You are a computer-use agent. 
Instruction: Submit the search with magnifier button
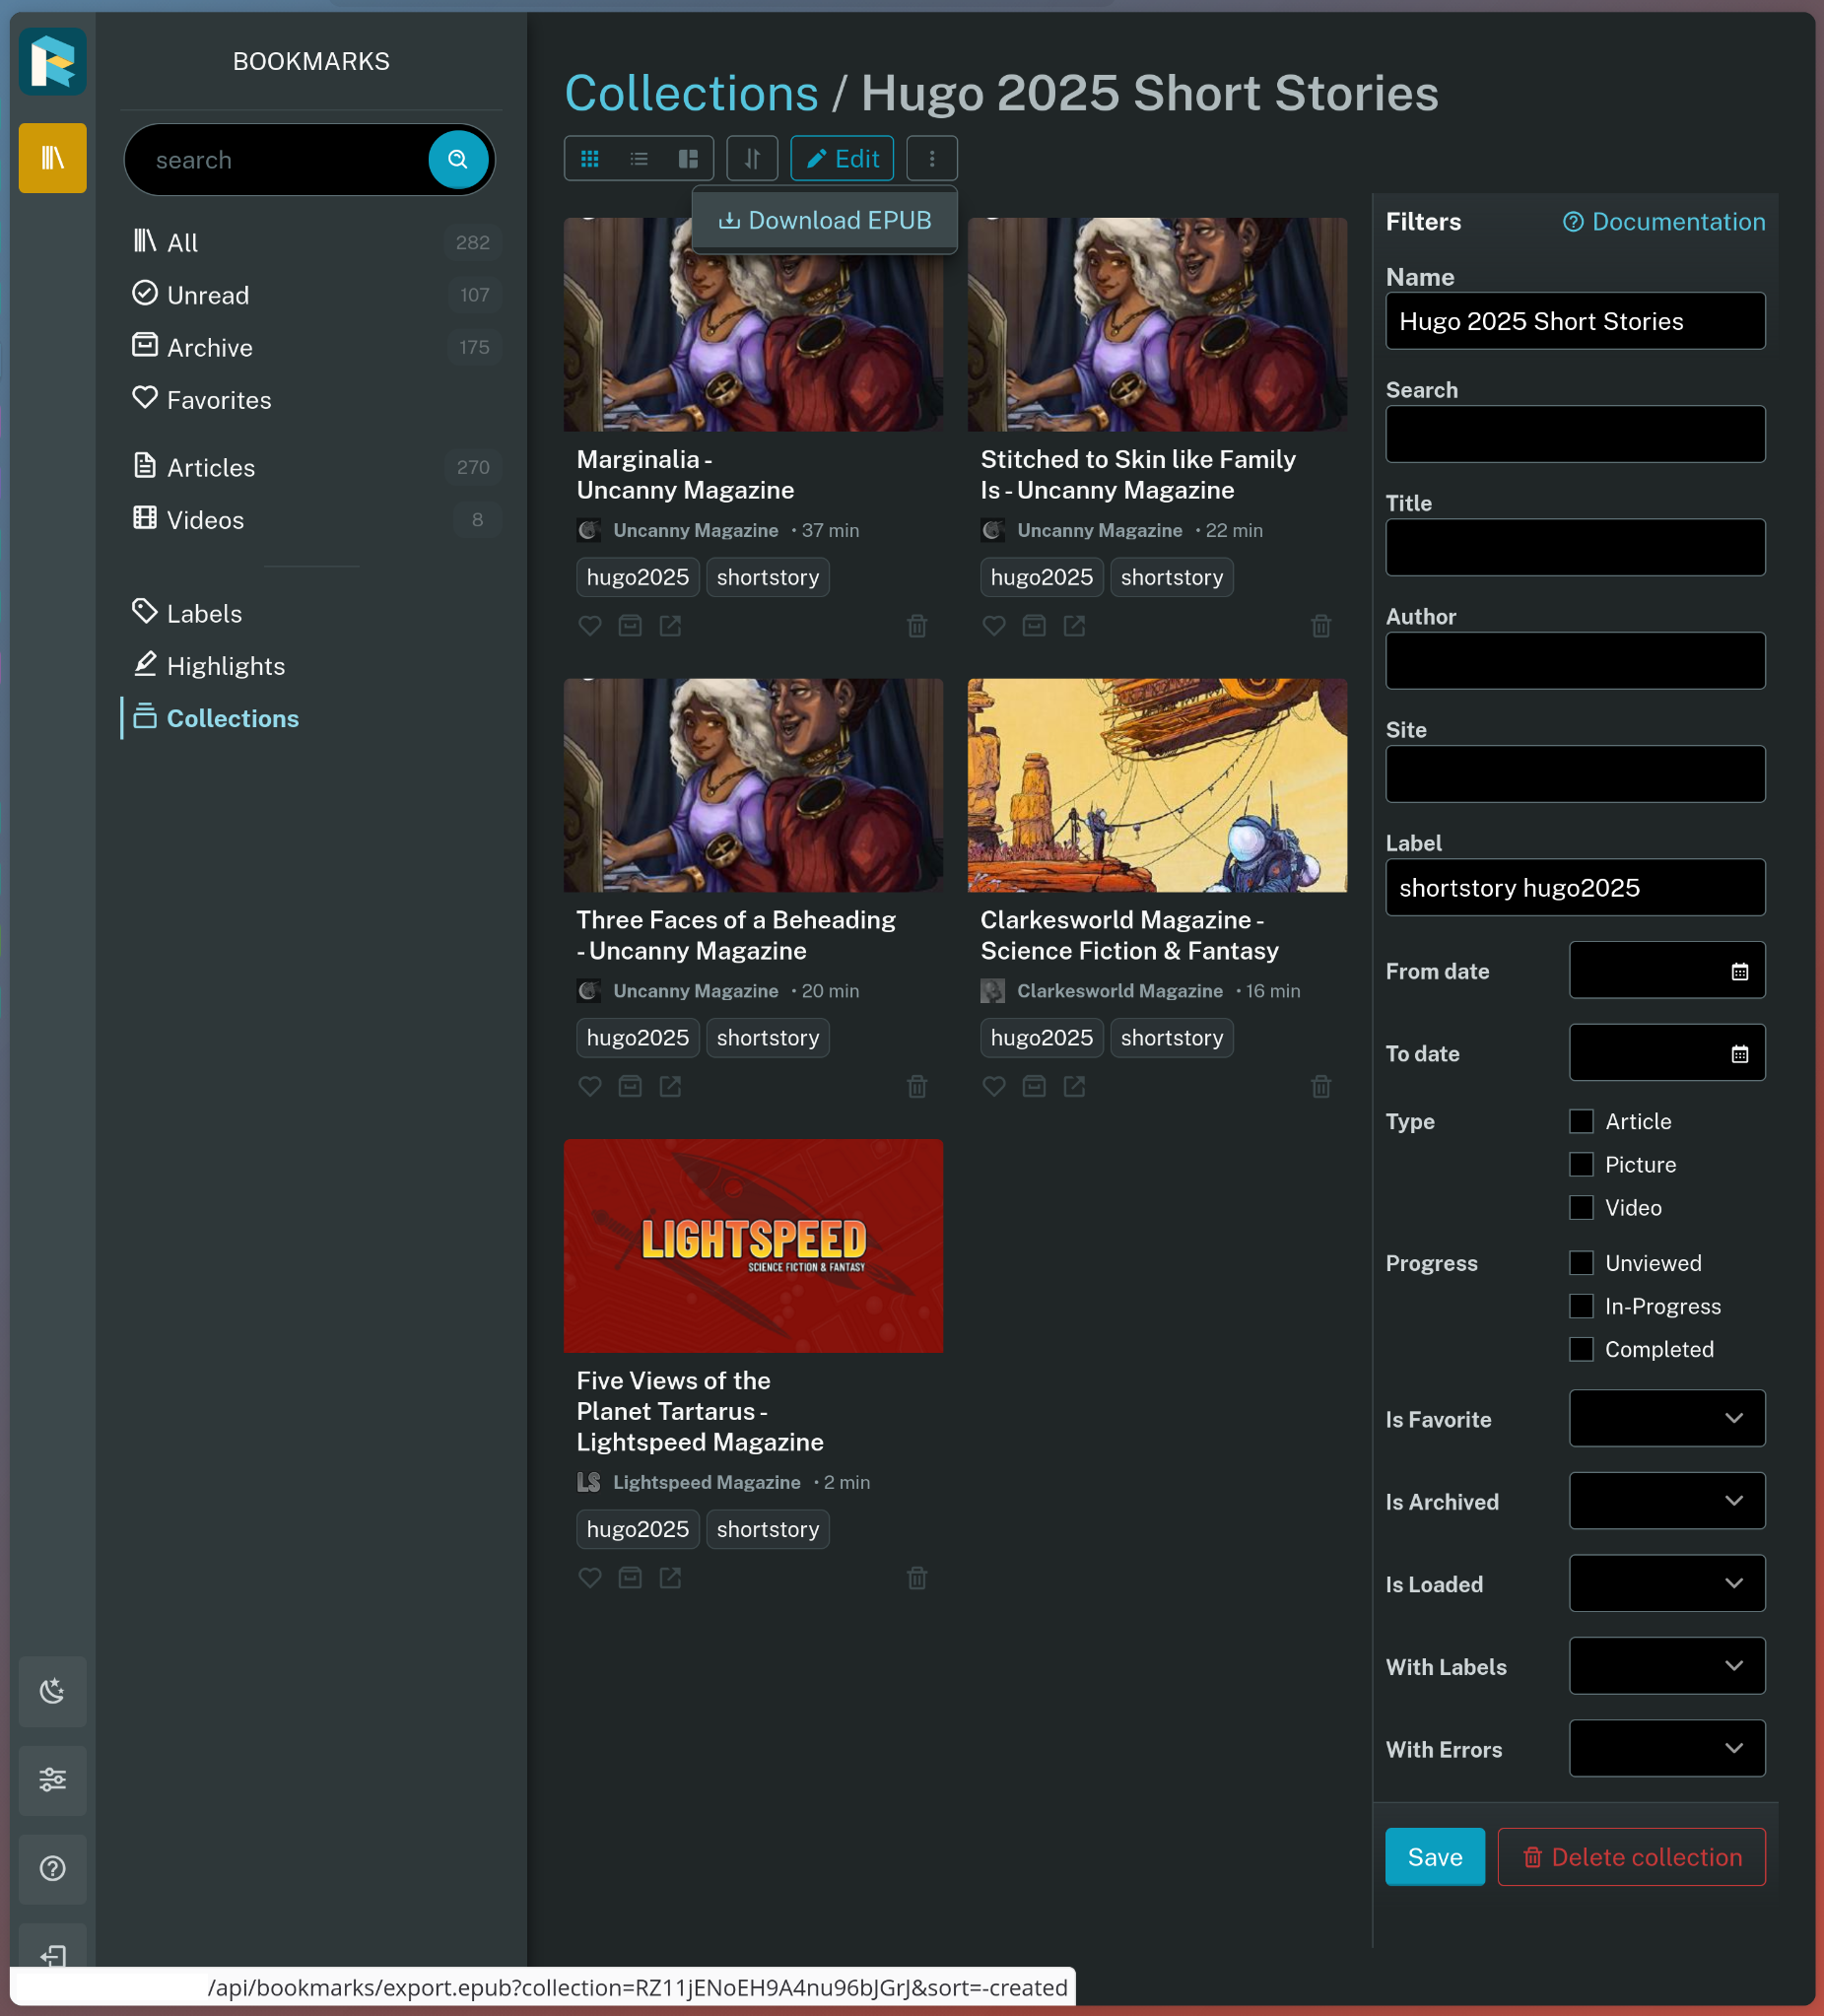(x=458, y=159)
